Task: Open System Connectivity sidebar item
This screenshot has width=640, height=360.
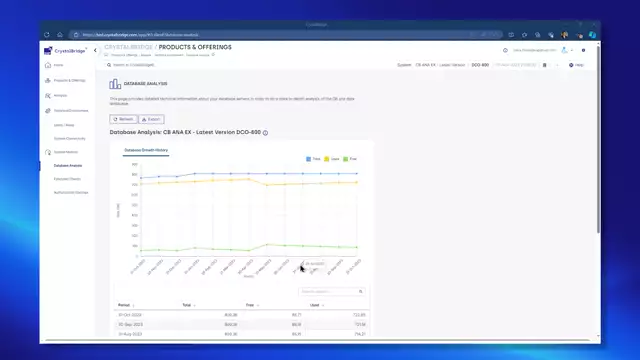Action: click(70, 139)
